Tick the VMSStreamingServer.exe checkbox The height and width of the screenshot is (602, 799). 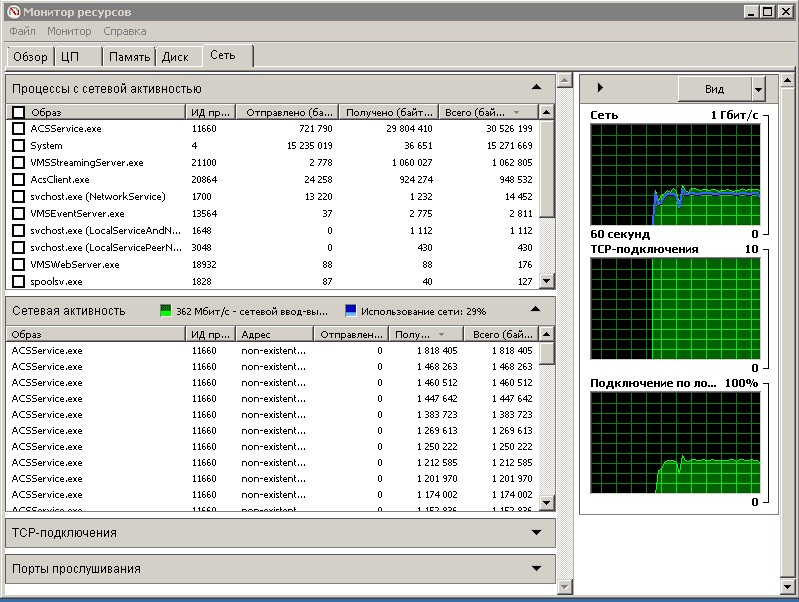(x=18, y=163)
